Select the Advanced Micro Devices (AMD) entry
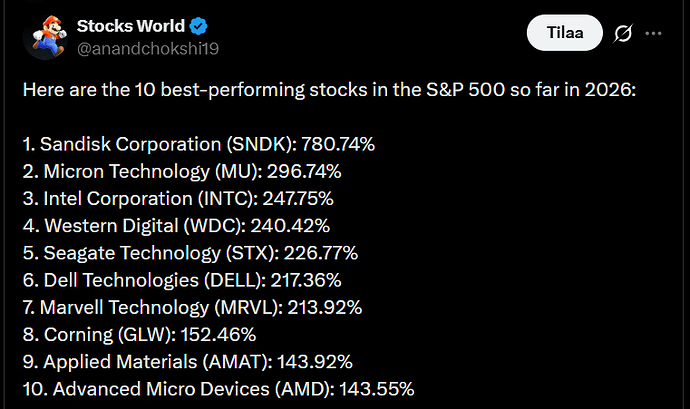Viewport: 690px width, 409px height. click(219, 389)
